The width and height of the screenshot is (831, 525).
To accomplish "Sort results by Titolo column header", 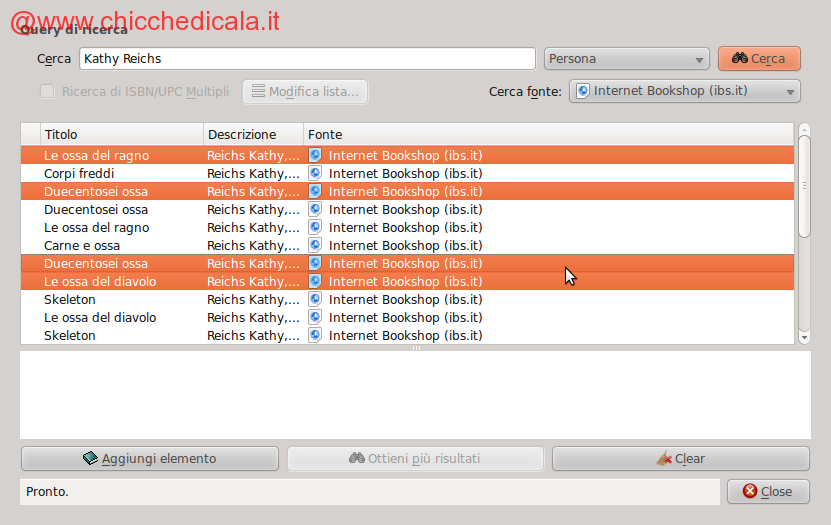I will pyautogui.click(x=122, y=134).
